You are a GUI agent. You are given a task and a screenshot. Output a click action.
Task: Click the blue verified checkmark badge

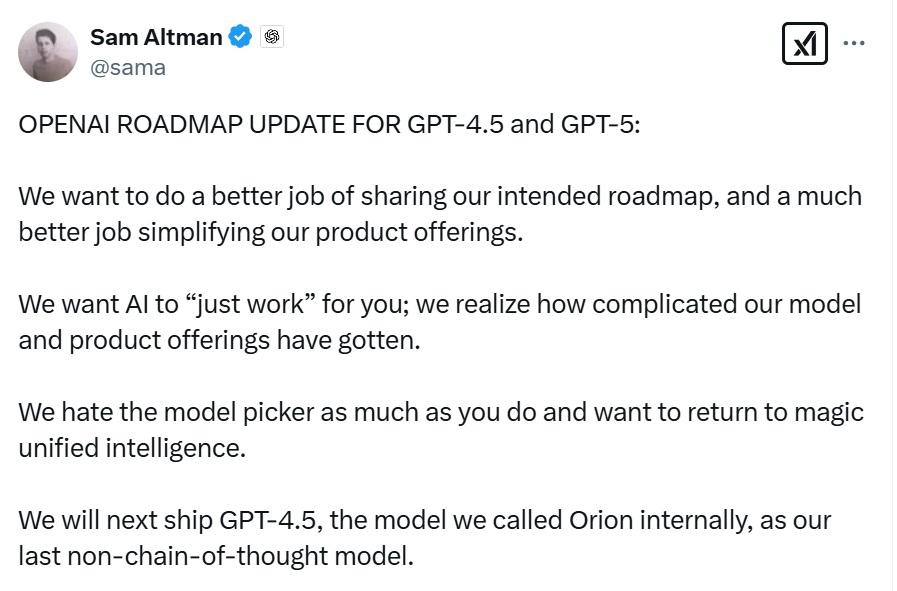click(240, 37)
